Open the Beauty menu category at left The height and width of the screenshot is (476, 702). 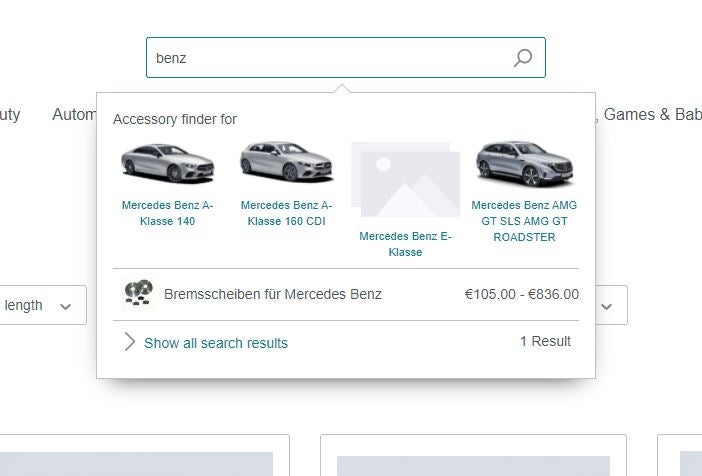(10, 115)
